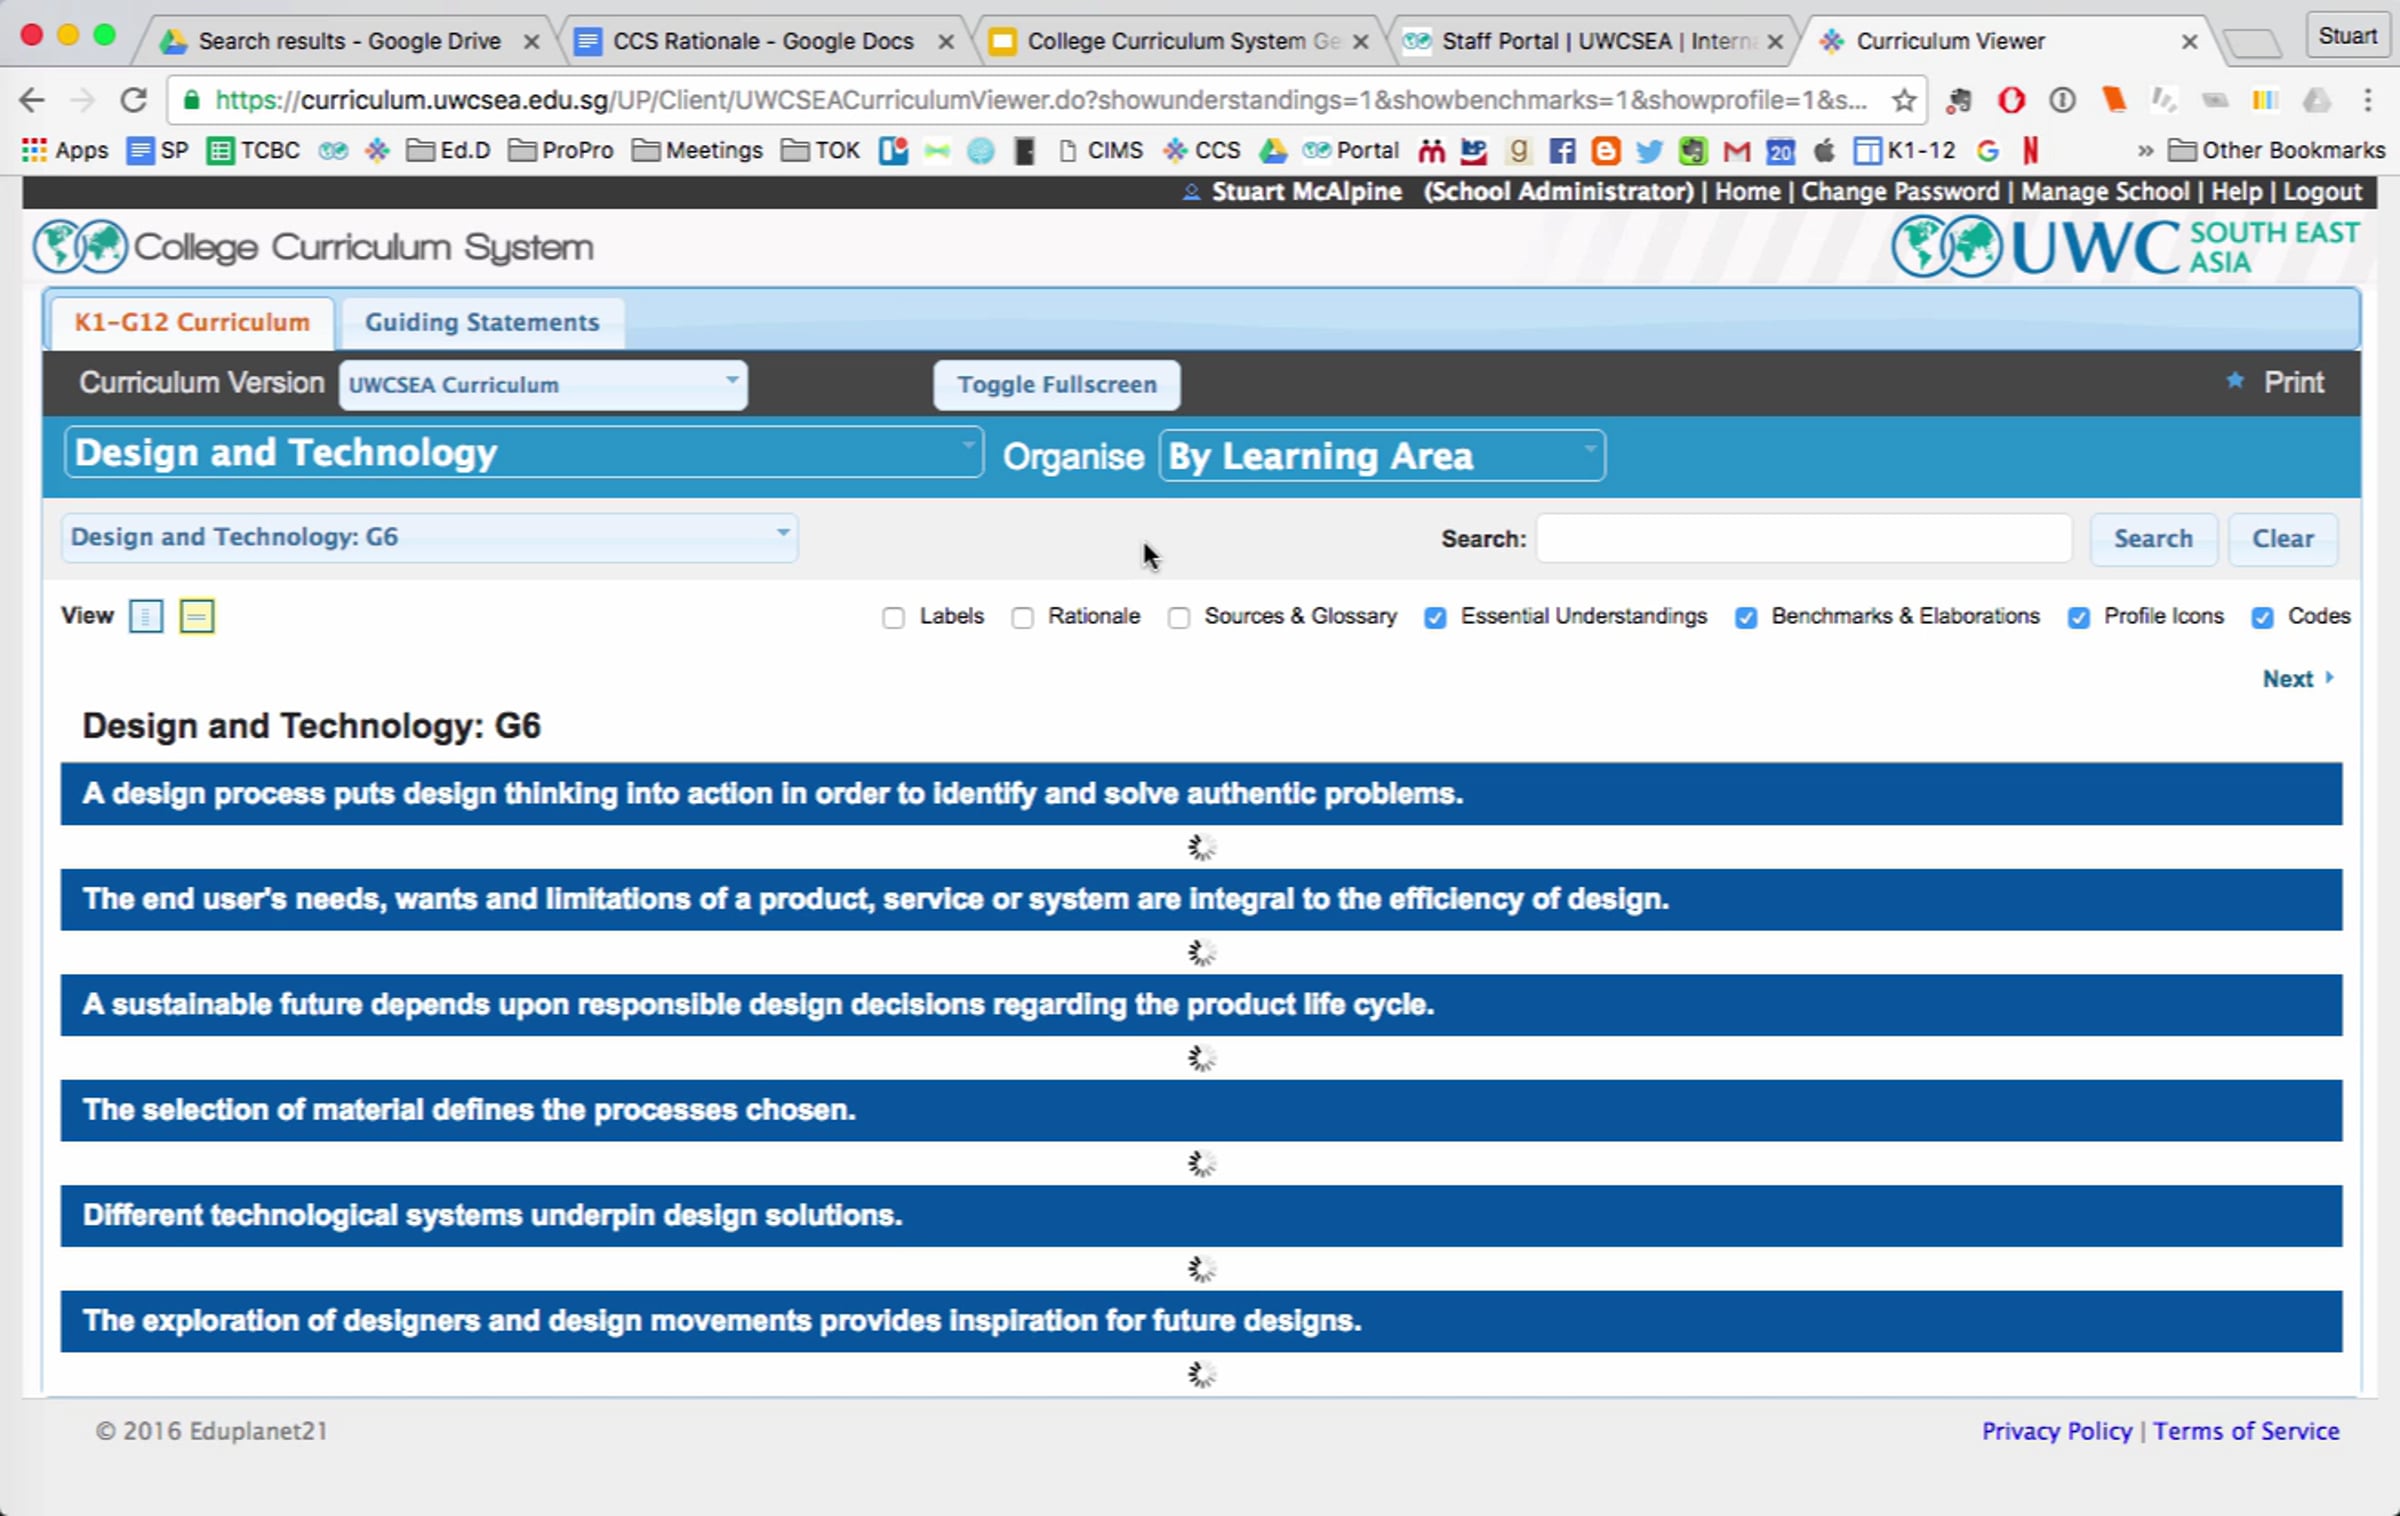Viewport: 2400px width, 1516px height.
Task: Switch to the Guiding Statements tab
Action: 482,323
